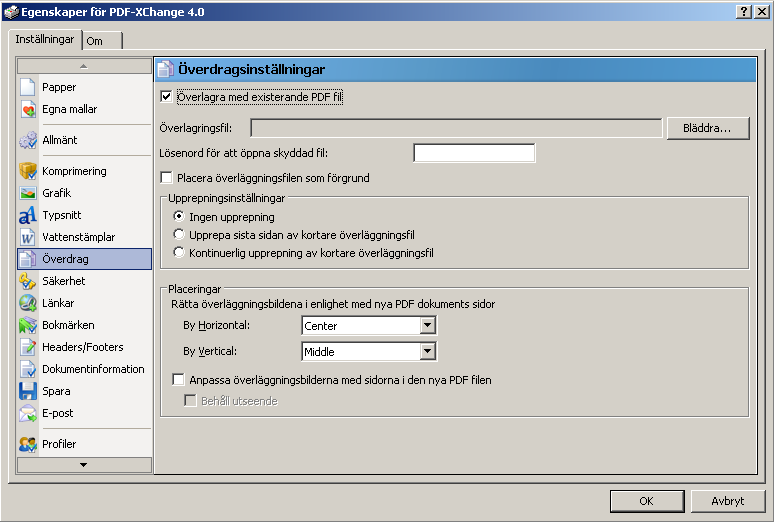
Task: Click the Bläddra... browse button
Action: point(708,128)
